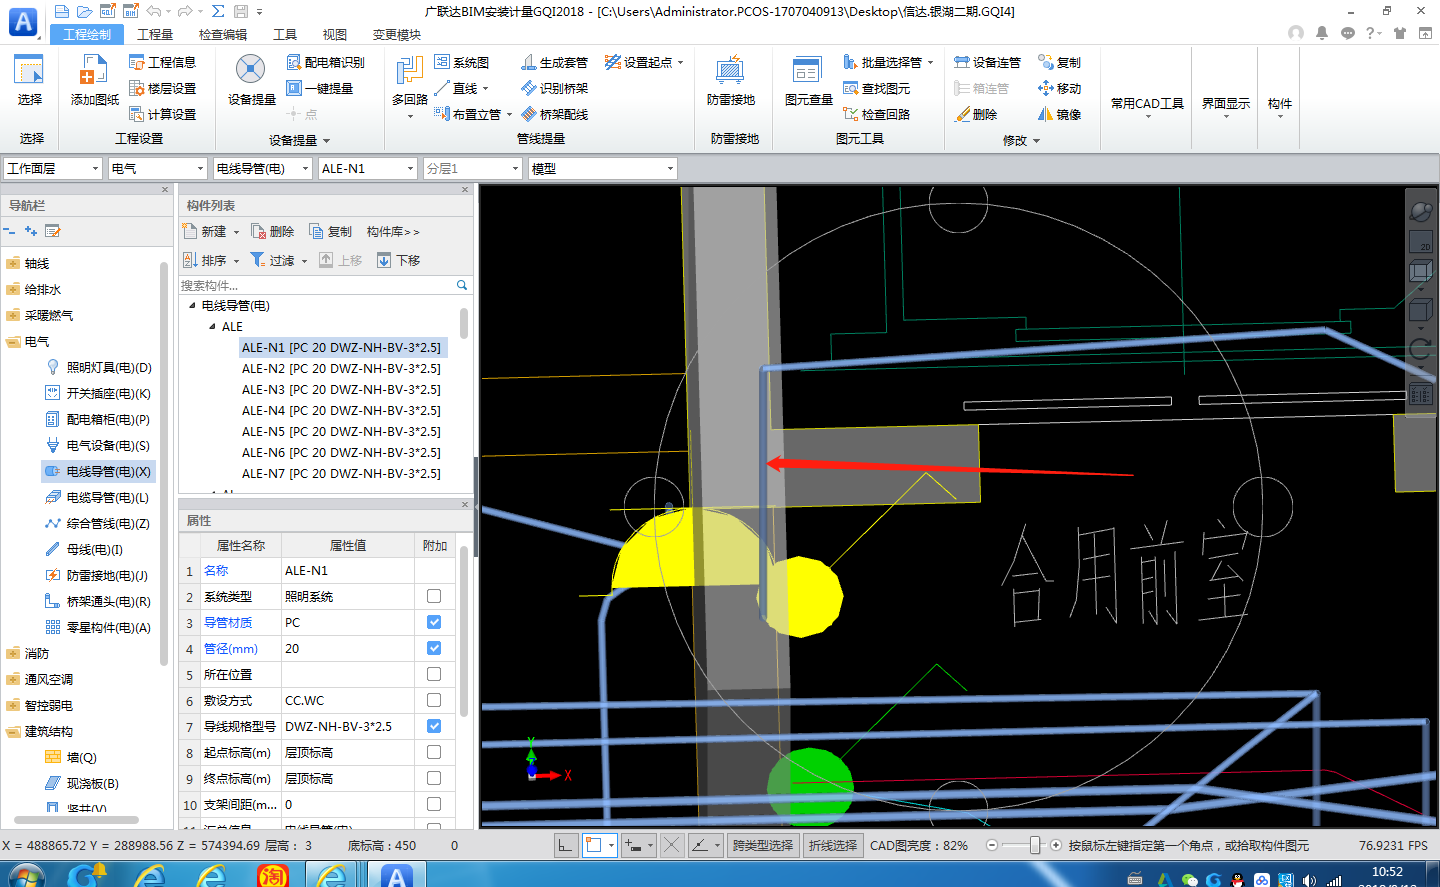Click 添加图纸 add drawing icon
Image resolution: width=1440 pixels, height=887 pixels.
click(x=94, y=81)
